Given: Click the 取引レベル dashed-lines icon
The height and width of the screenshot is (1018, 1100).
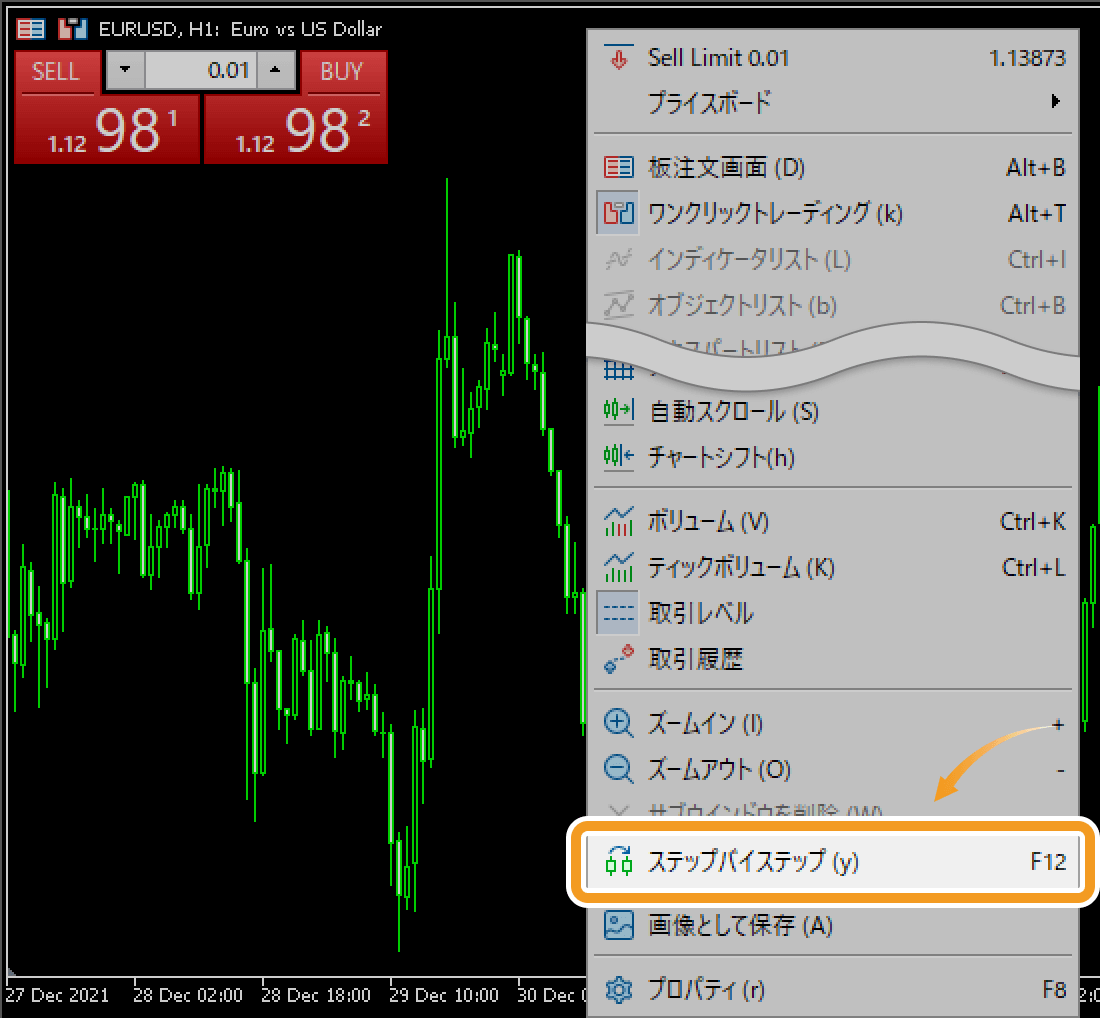Looking at the screenshot, I should pos(618,613).
